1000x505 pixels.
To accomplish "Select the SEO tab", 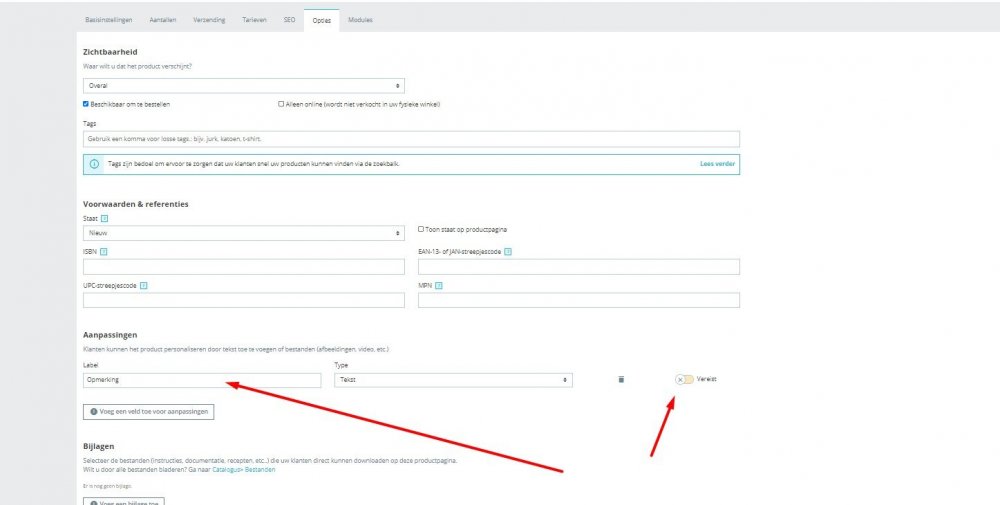I will (x=290, y=20).
